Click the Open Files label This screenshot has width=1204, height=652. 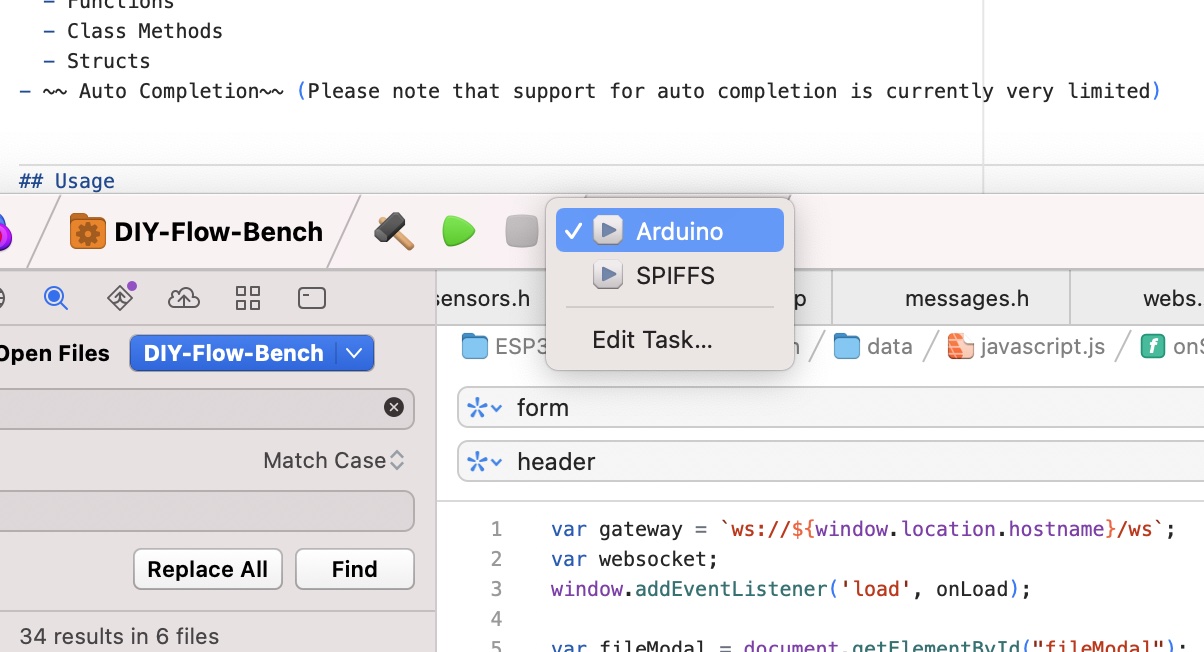point(53,353)
